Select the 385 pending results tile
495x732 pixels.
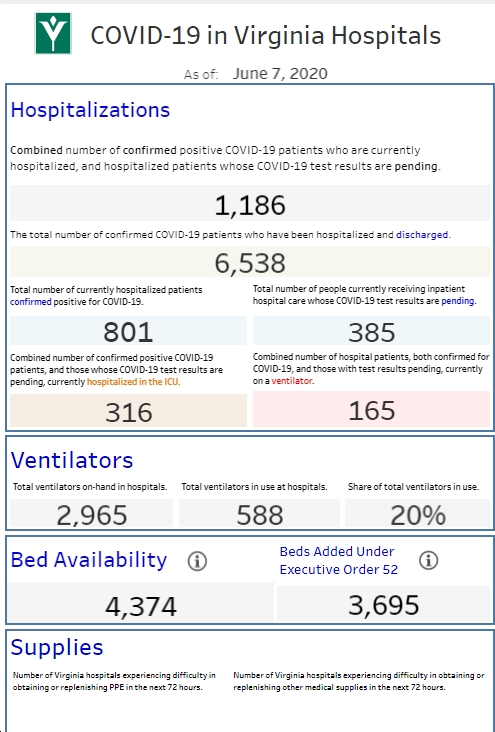pyautogui.click(x=372, y=331)
